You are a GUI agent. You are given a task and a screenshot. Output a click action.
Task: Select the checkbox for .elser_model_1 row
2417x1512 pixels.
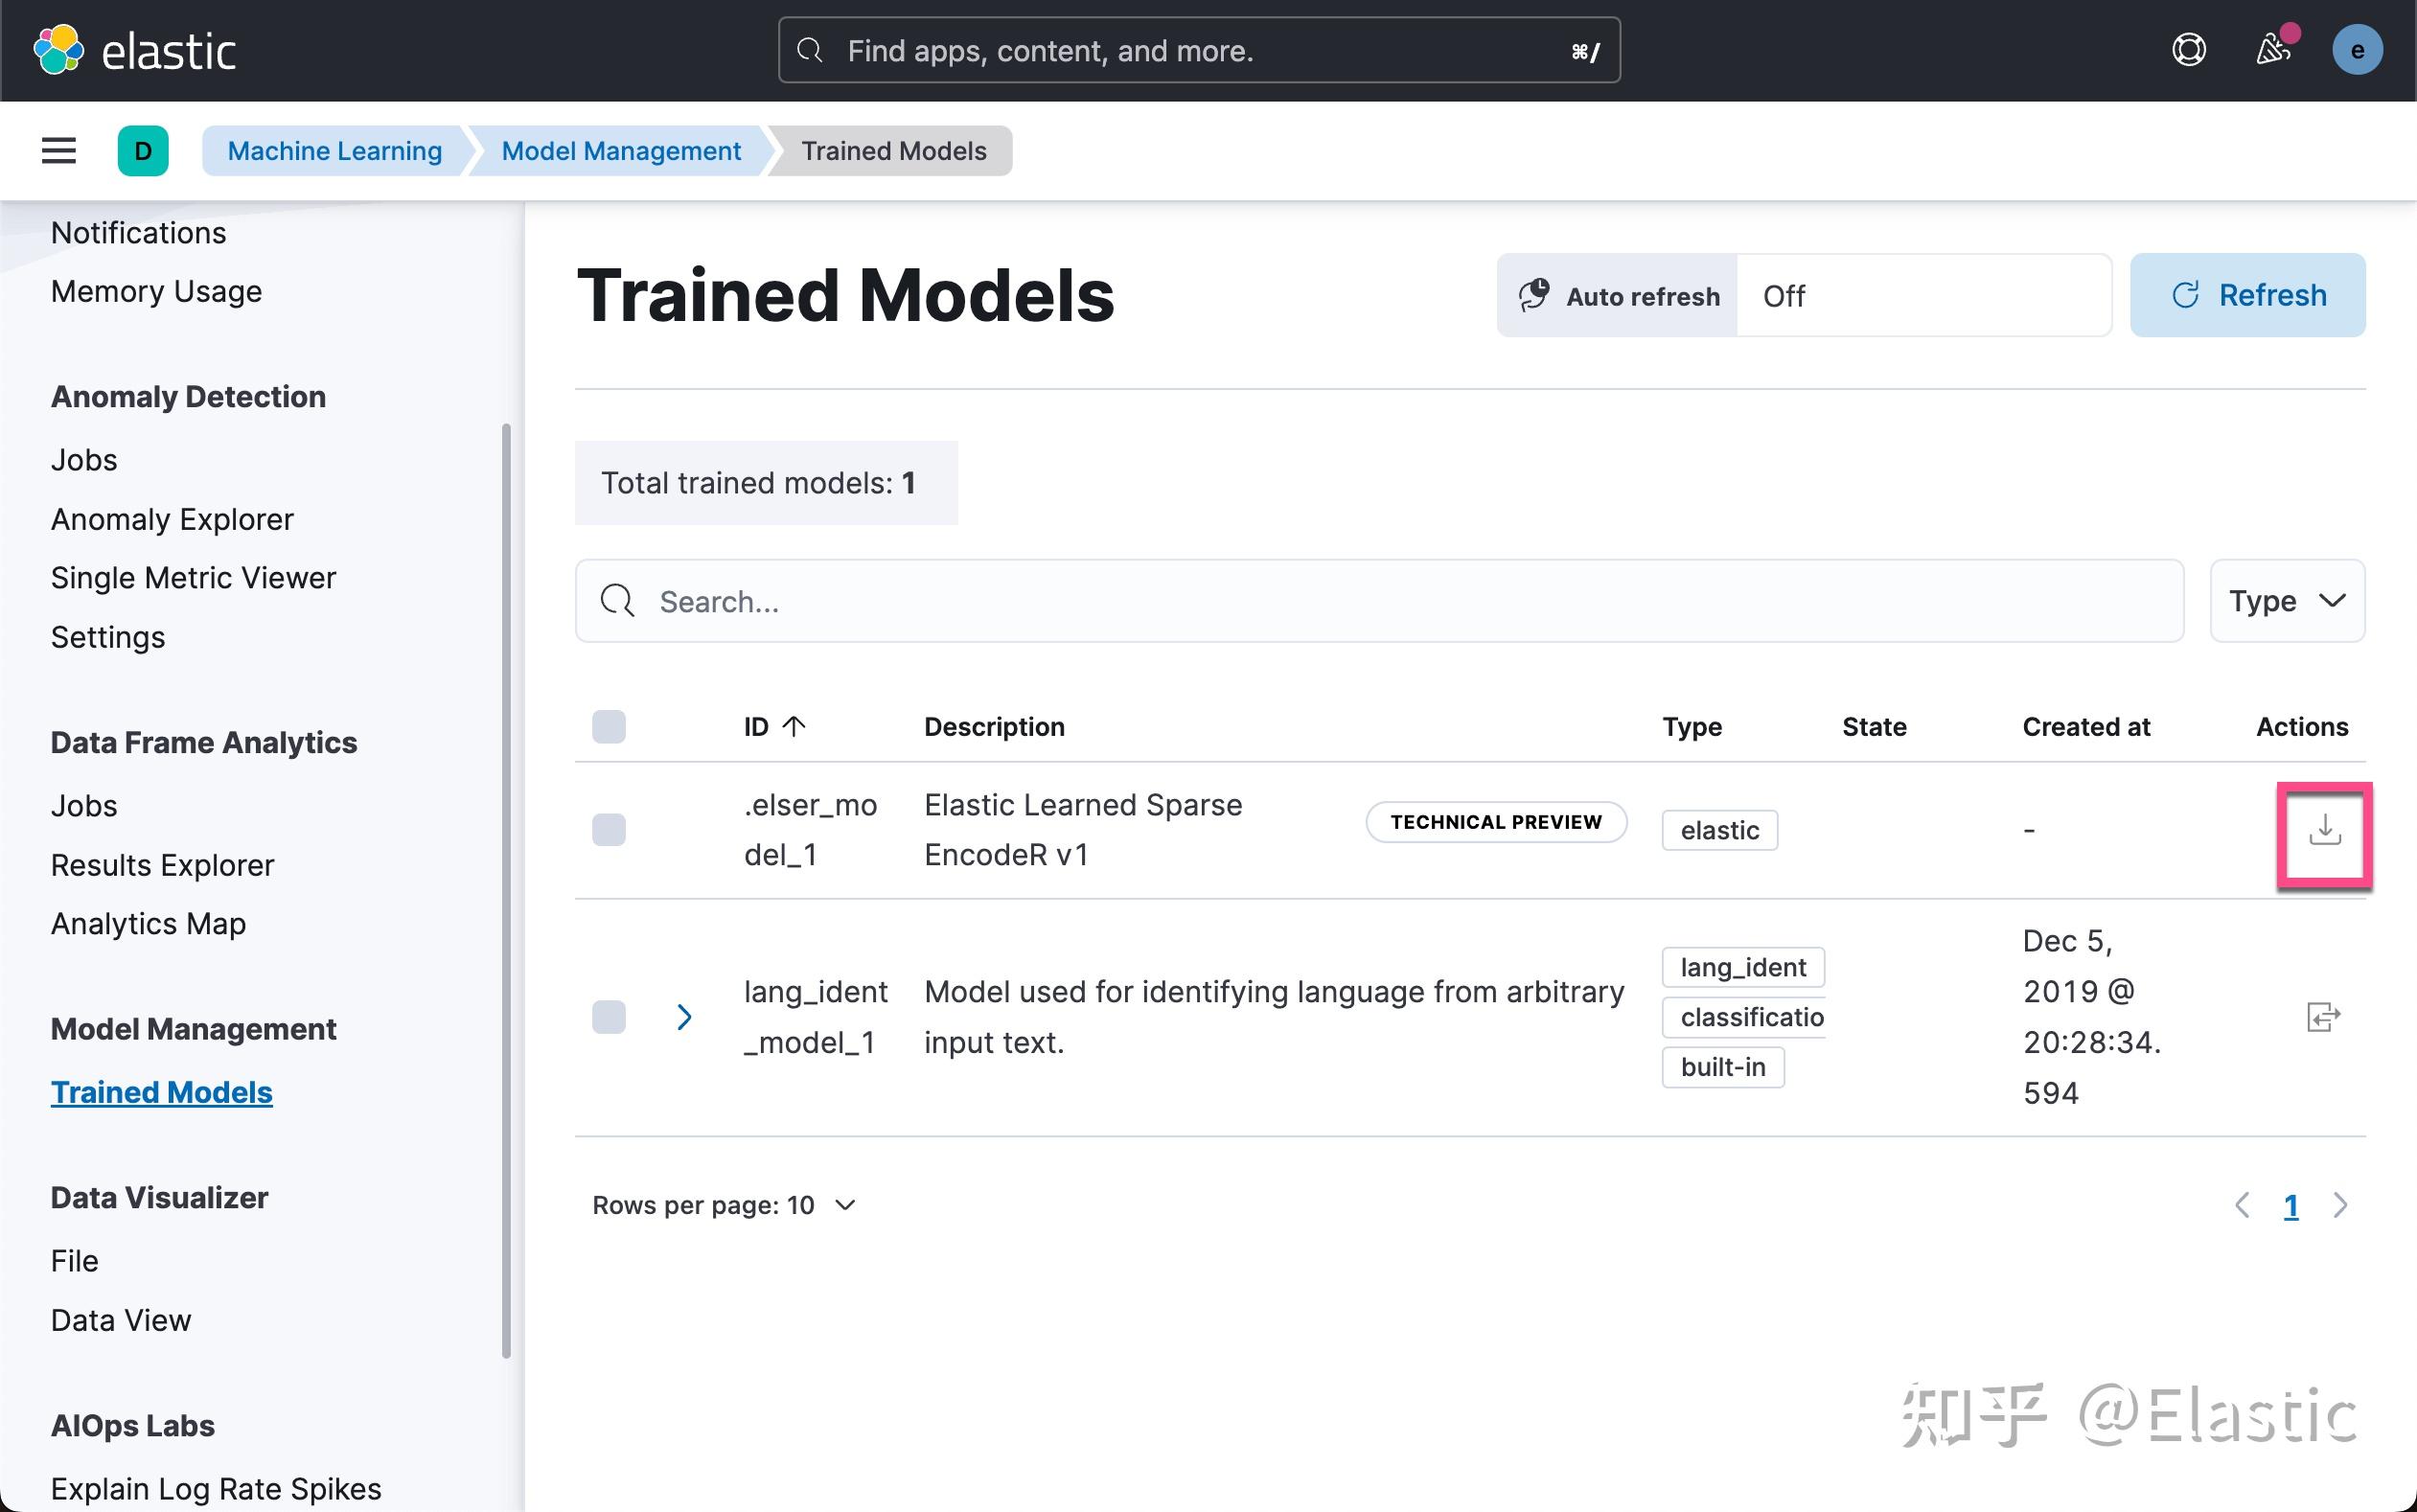608,828
